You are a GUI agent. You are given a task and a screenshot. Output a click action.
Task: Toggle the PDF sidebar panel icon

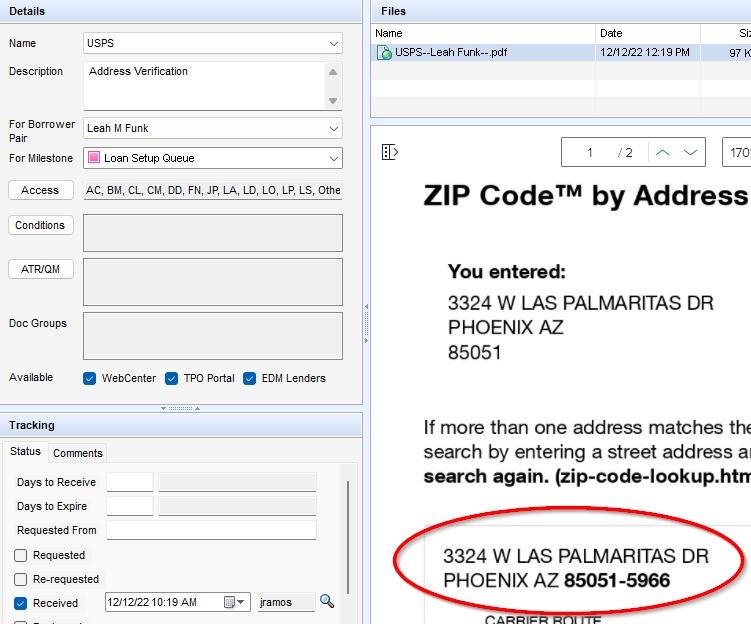pos(390,152)
